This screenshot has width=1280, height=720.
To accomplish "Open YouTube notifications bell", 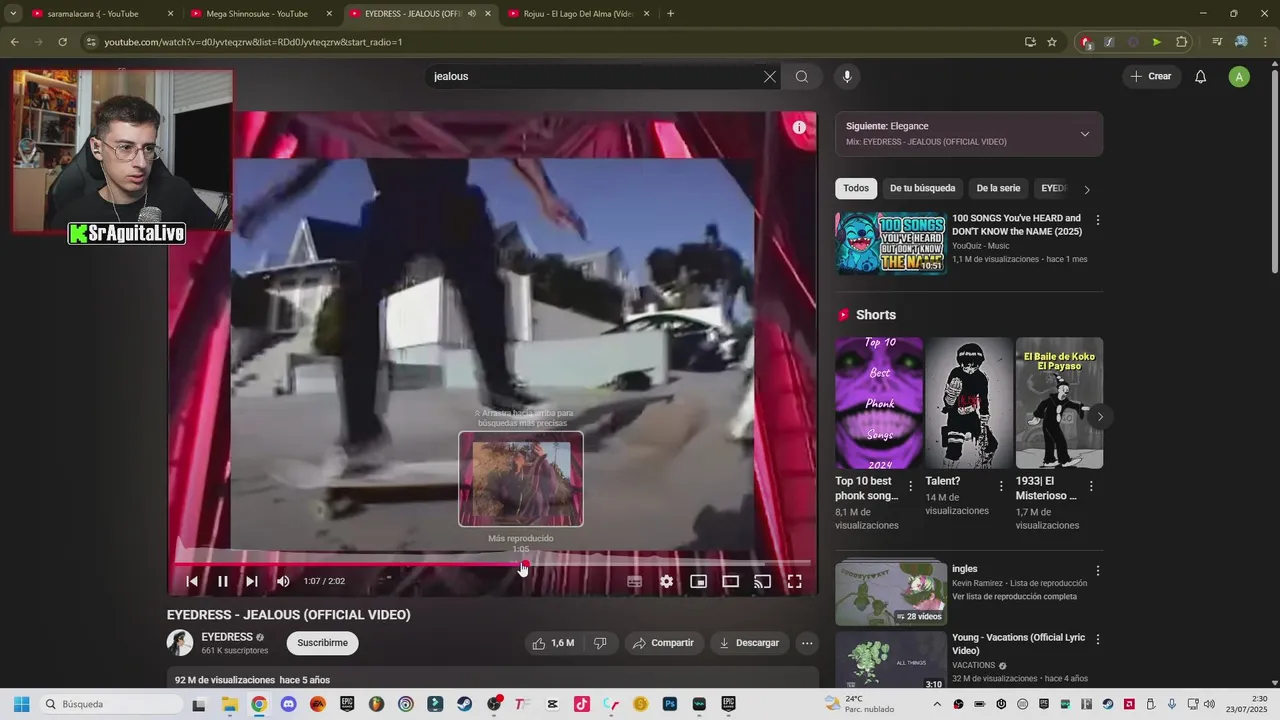I will click(1201, 77).
